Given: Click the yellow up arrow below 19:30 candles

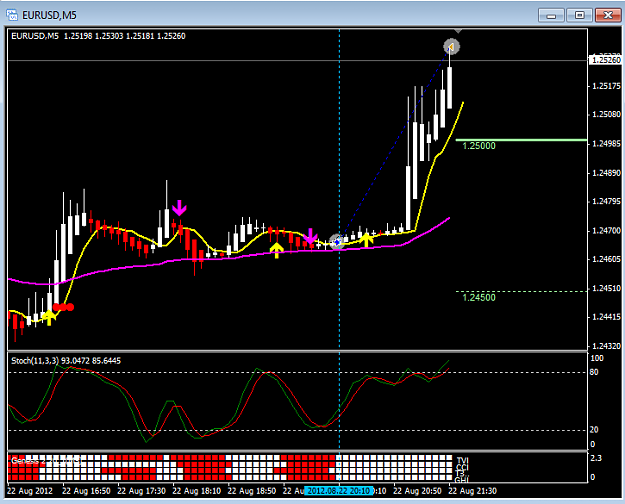Looking at the screenshot, I should click(x=276, y=250).
